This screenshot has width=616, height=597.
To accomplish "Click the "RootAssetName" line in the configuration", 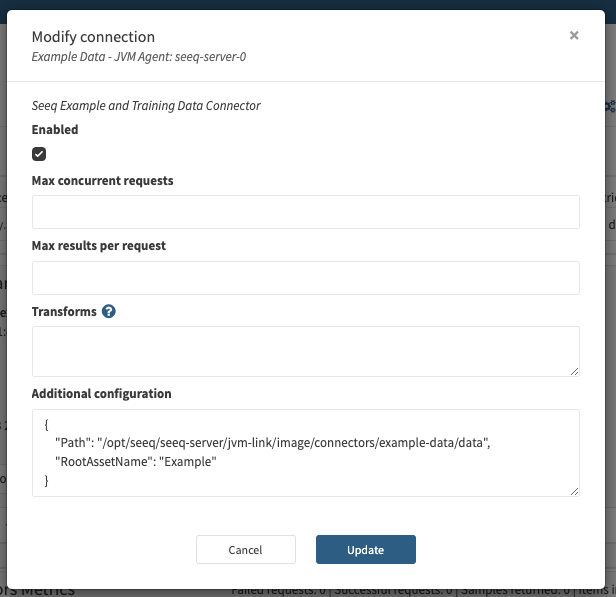I will (x=136, y=462).
